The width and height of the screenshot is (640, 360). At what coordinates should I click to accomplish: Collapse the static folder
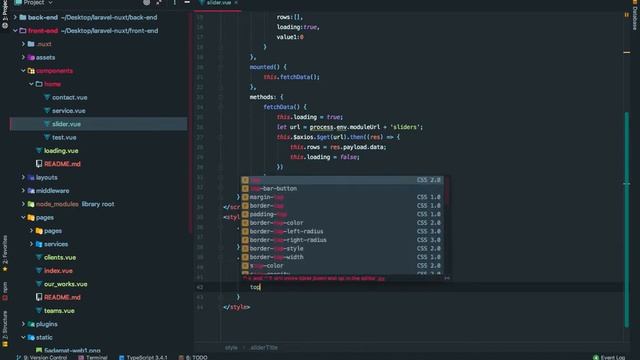(23, 338)
